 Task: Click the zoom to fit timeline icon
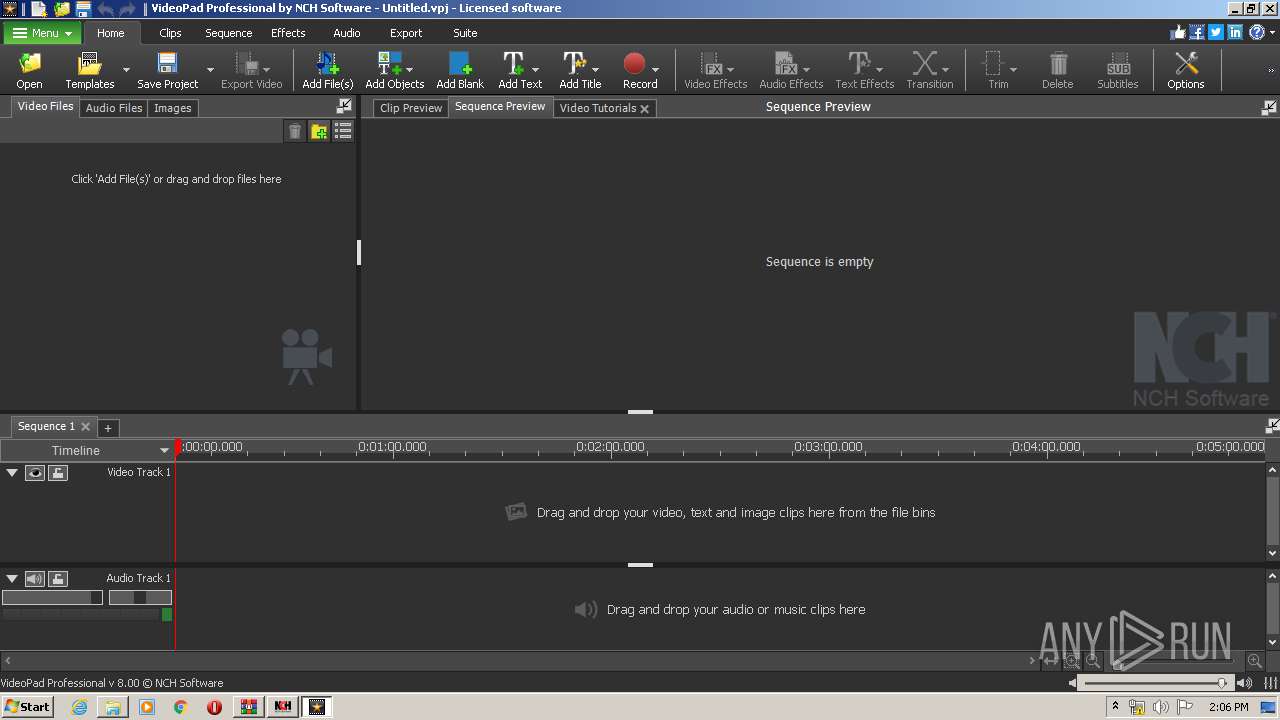[1049, 661]
